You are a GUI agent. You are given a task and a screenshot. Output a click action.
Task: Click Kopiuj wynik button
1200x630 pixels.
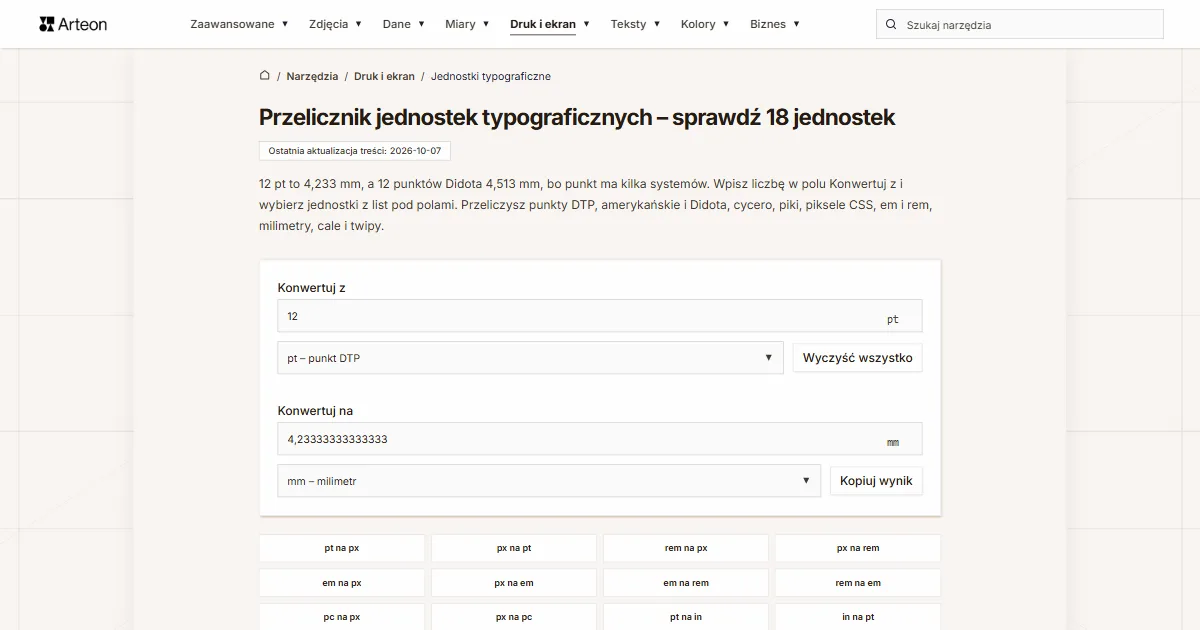pos(876,481)
